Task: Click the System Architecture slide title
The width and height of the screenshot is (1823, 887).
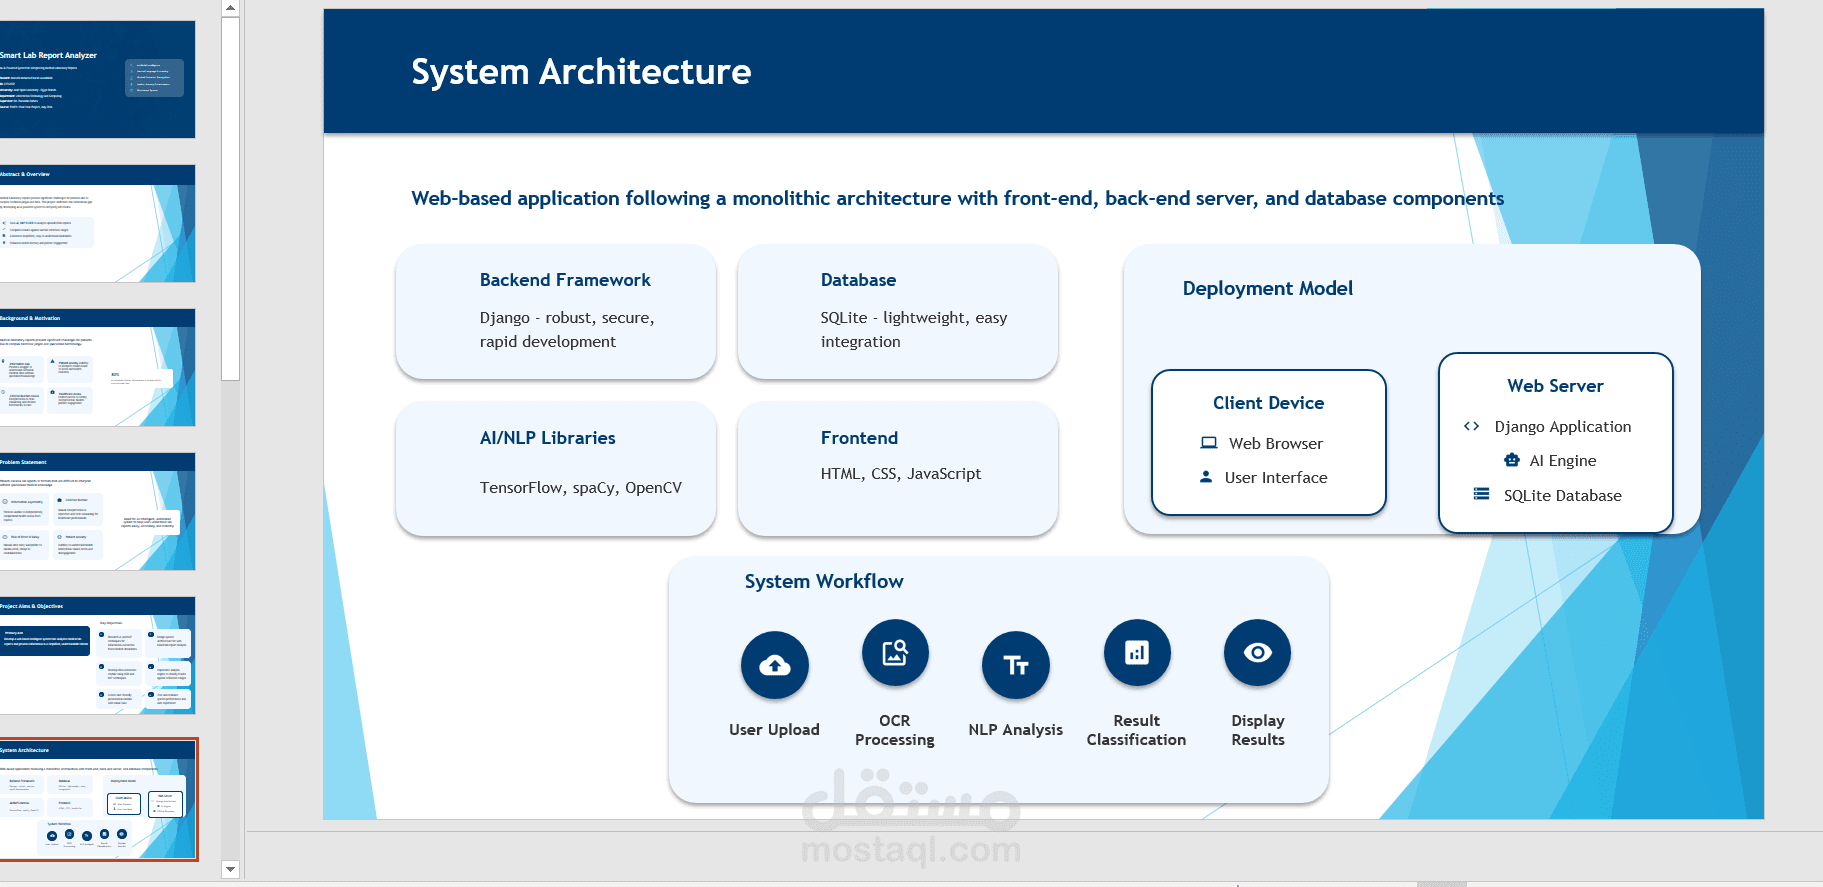Action: 581,72
